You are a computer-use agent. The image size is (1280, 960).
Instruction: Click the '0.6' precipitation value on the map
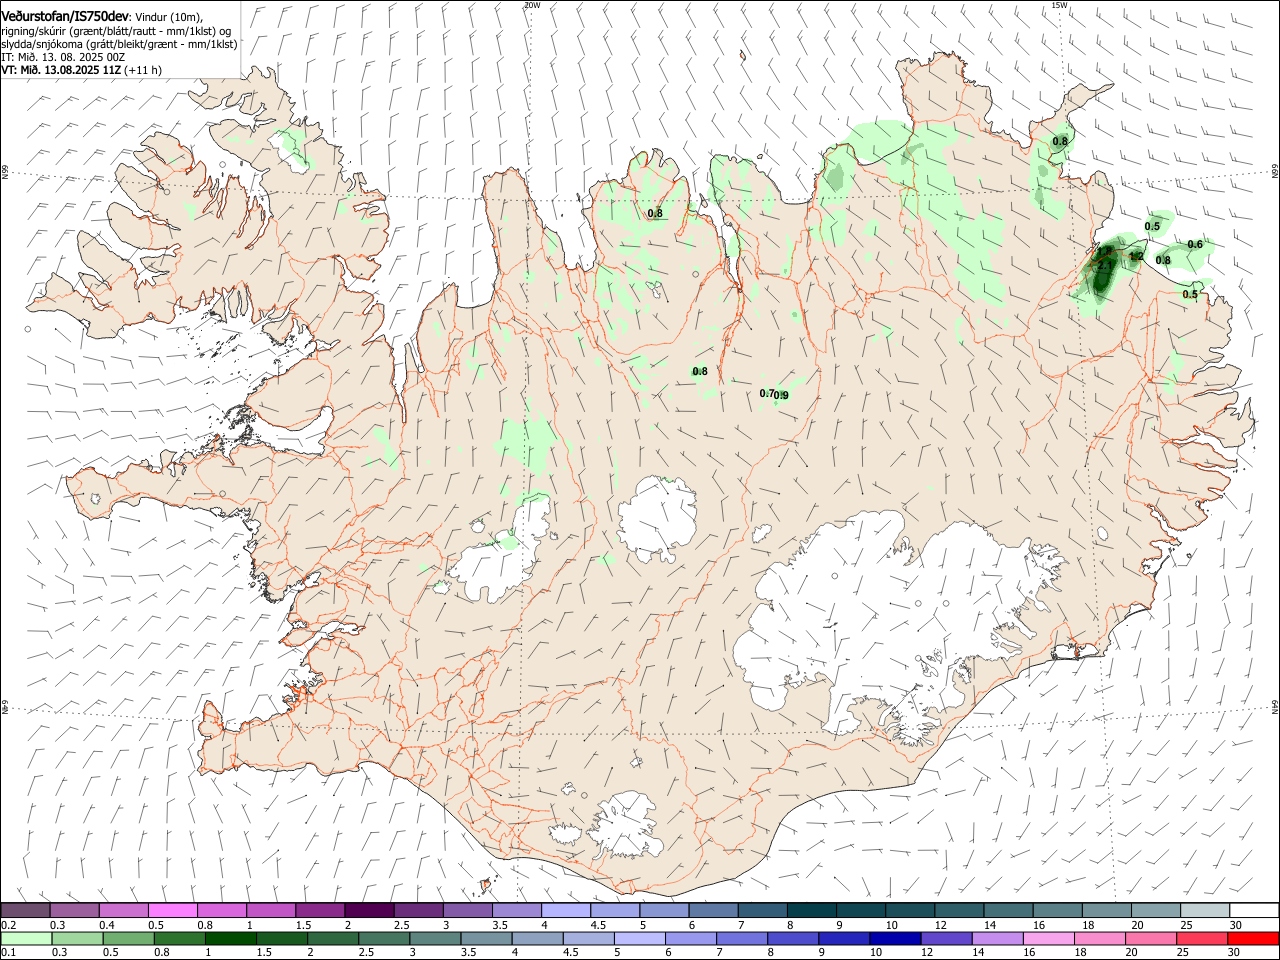click(x=1195, y=245)
